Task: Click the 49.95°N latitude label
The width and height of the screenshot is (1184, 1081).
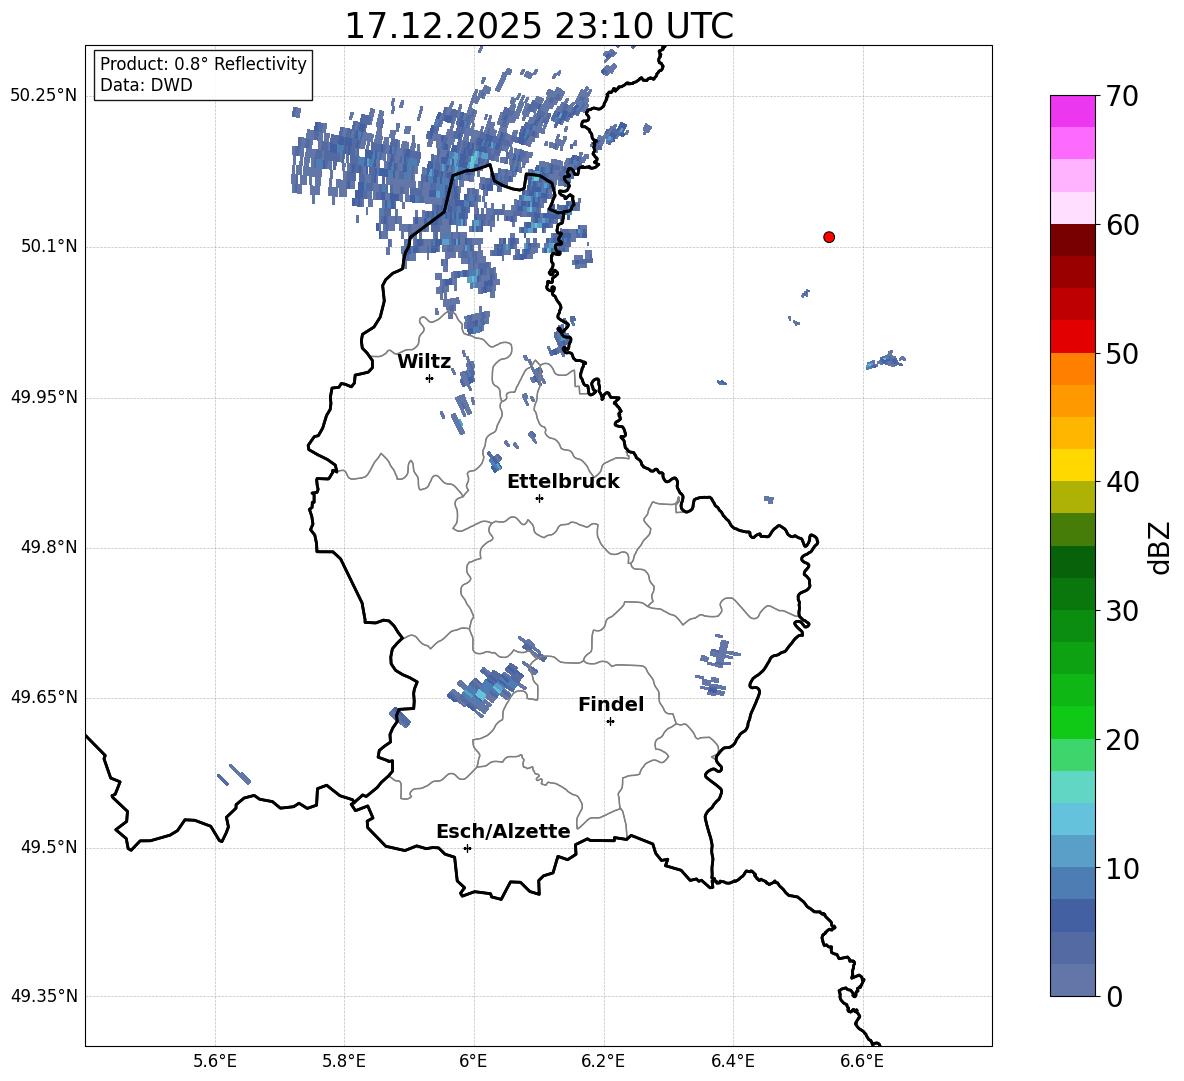Action: tap(44, 397)
